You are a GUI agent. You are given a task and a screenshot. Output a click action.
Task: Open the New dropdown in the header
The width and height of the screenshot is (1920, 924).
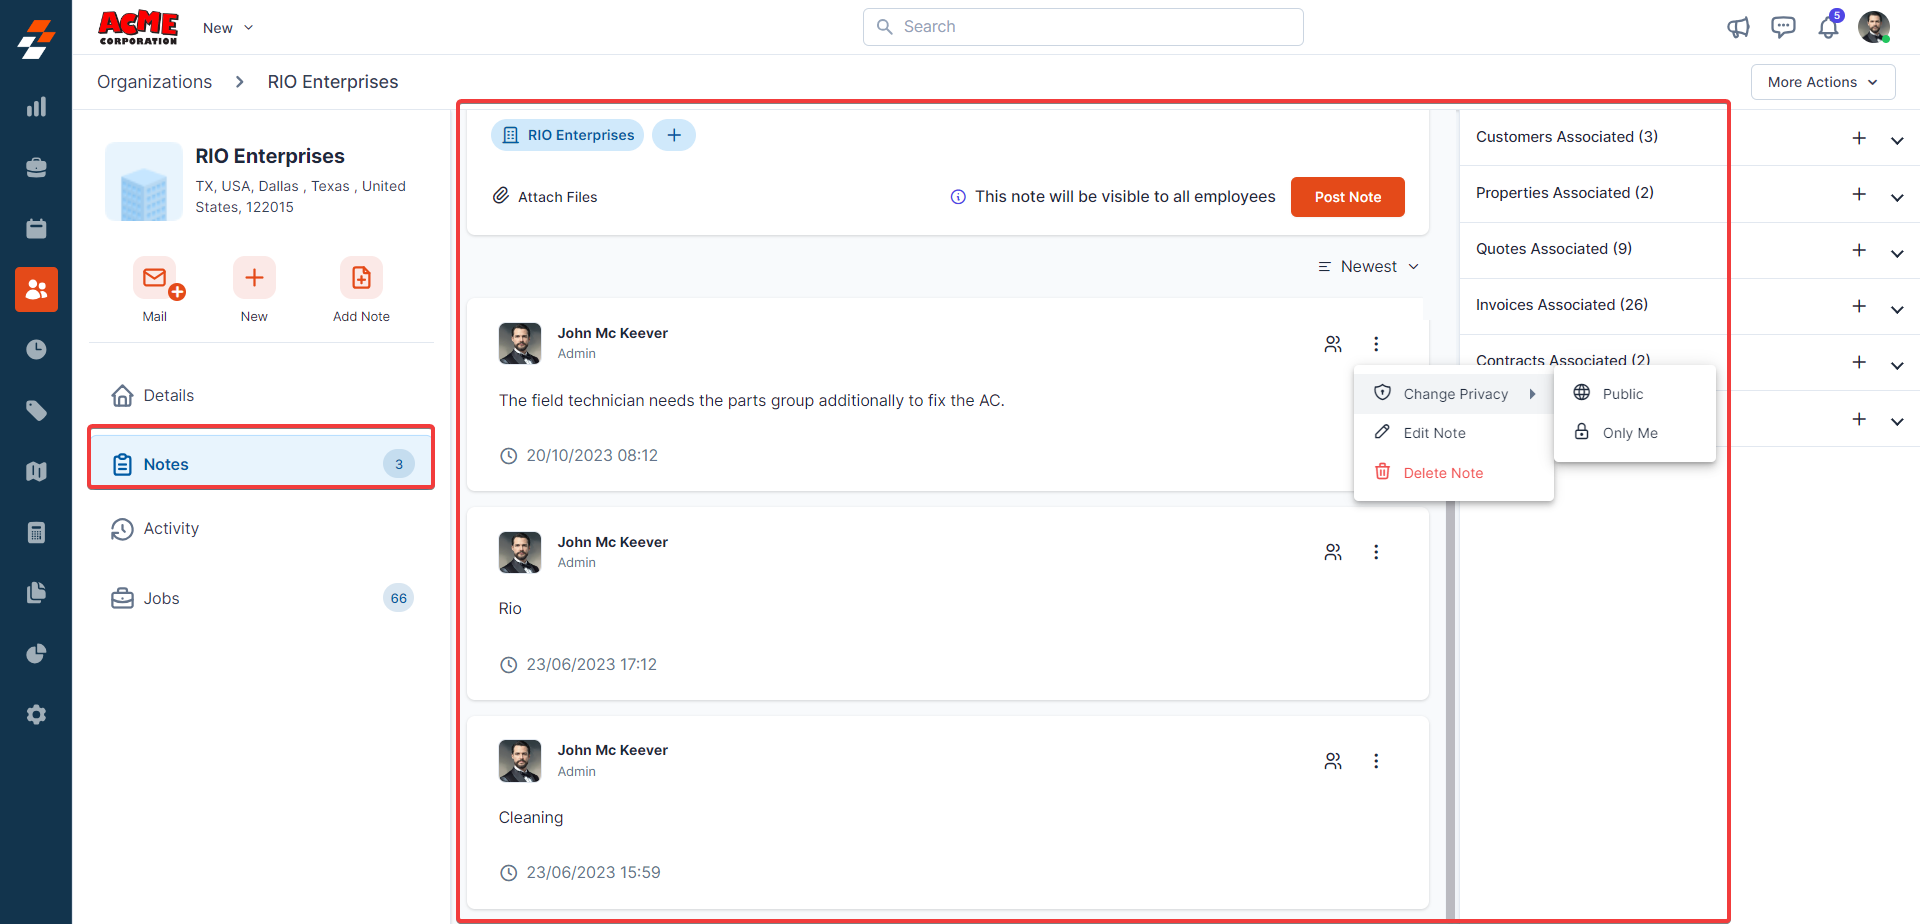[x=228, y=28]
